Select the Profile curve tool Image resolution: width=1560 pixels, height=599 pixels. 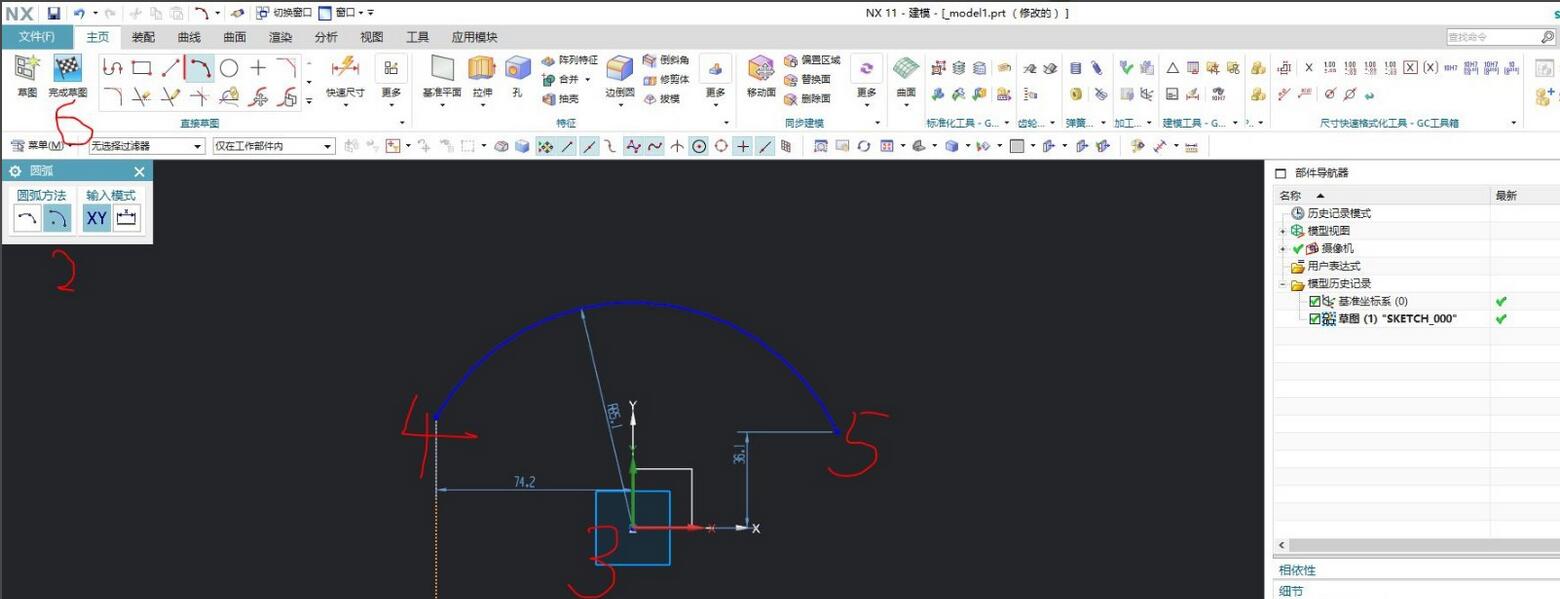113,68
